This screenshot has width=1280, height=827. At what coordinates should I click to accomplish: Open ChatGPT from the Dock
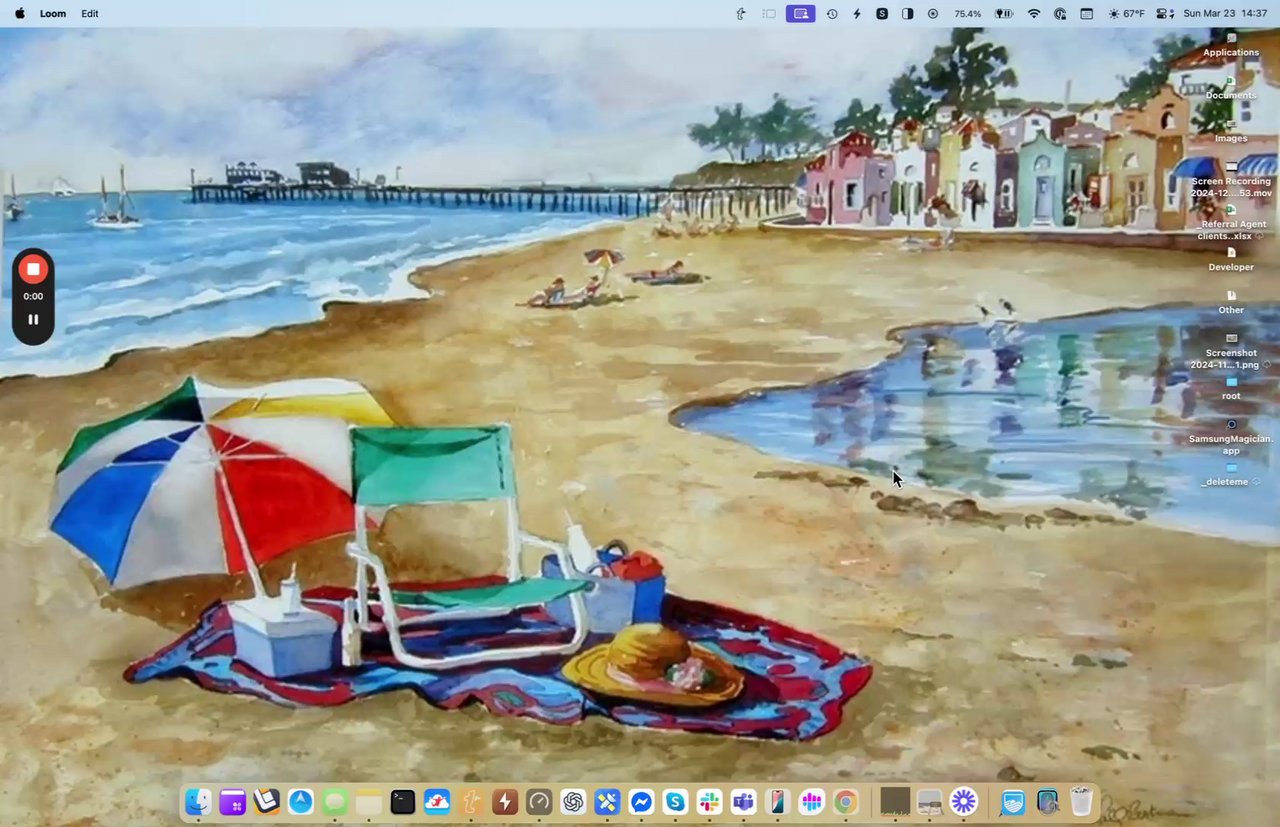pos(573,802)
